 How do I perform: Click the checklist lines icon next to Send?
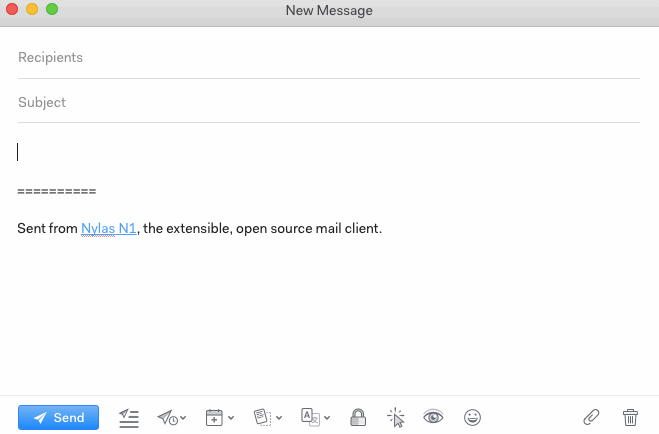pyautogui.click(x=128, y=417)
